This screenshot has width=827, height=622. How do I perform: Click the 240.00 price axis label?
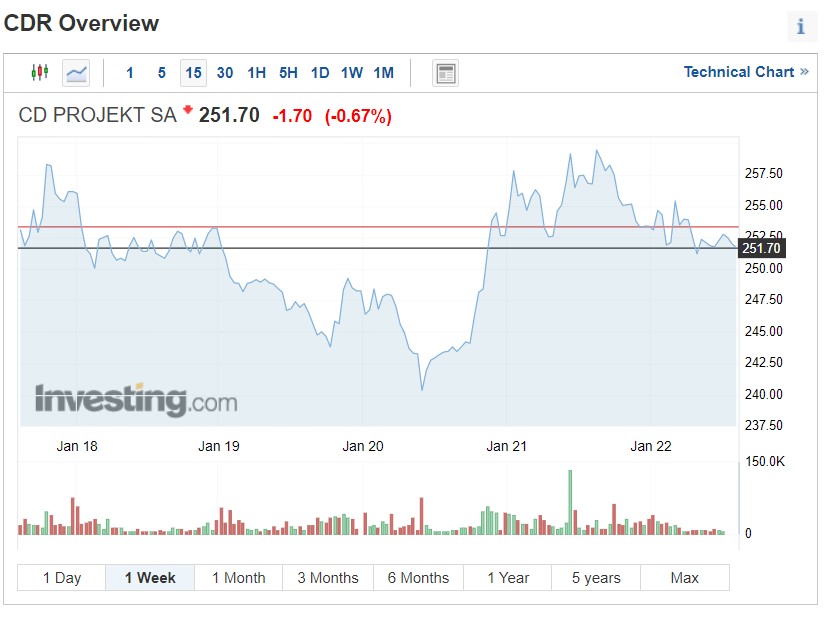tap(764, 394)
